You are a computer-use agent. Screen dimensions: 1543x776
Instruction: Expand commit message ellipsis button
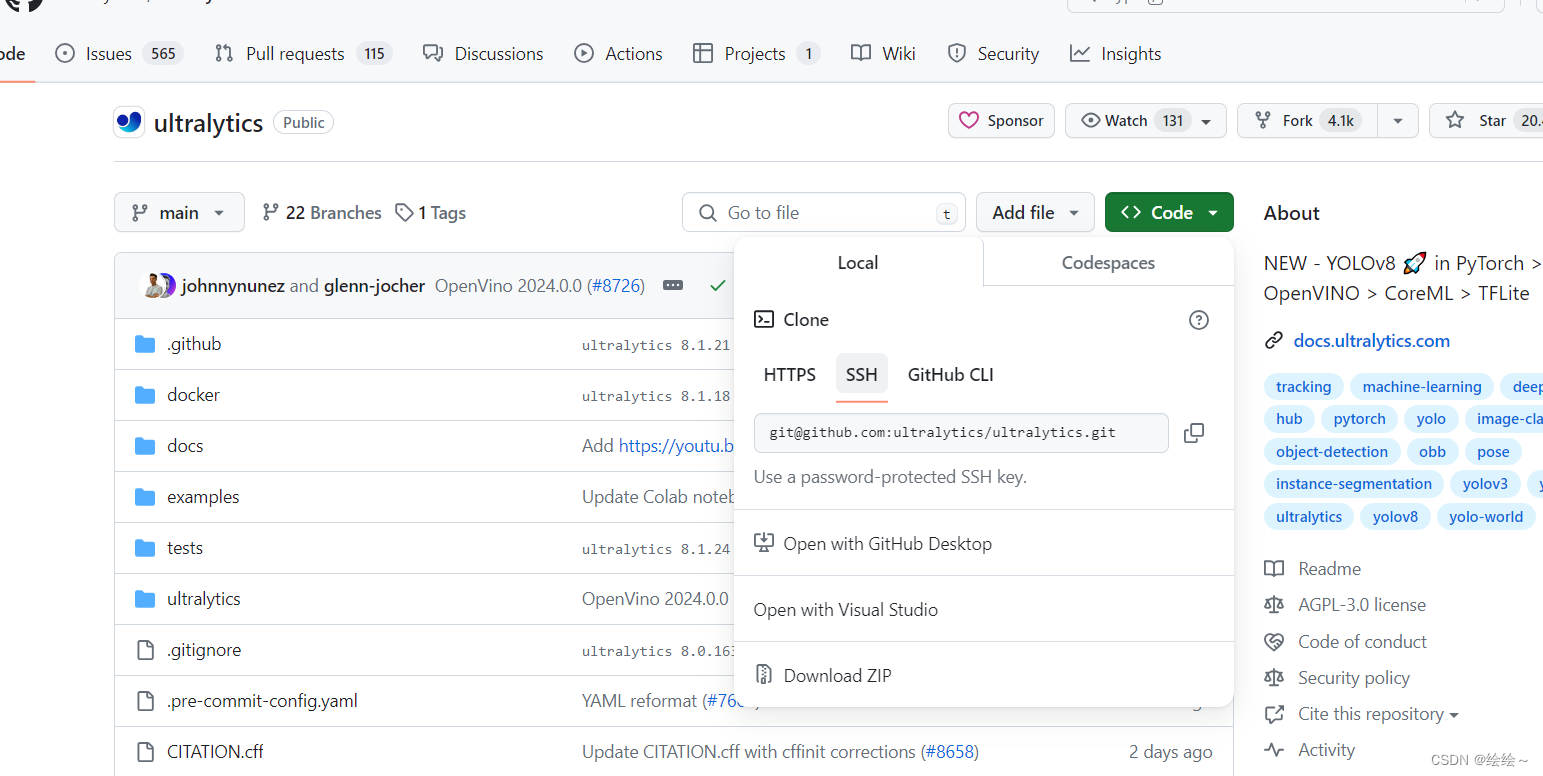point(673,286)
